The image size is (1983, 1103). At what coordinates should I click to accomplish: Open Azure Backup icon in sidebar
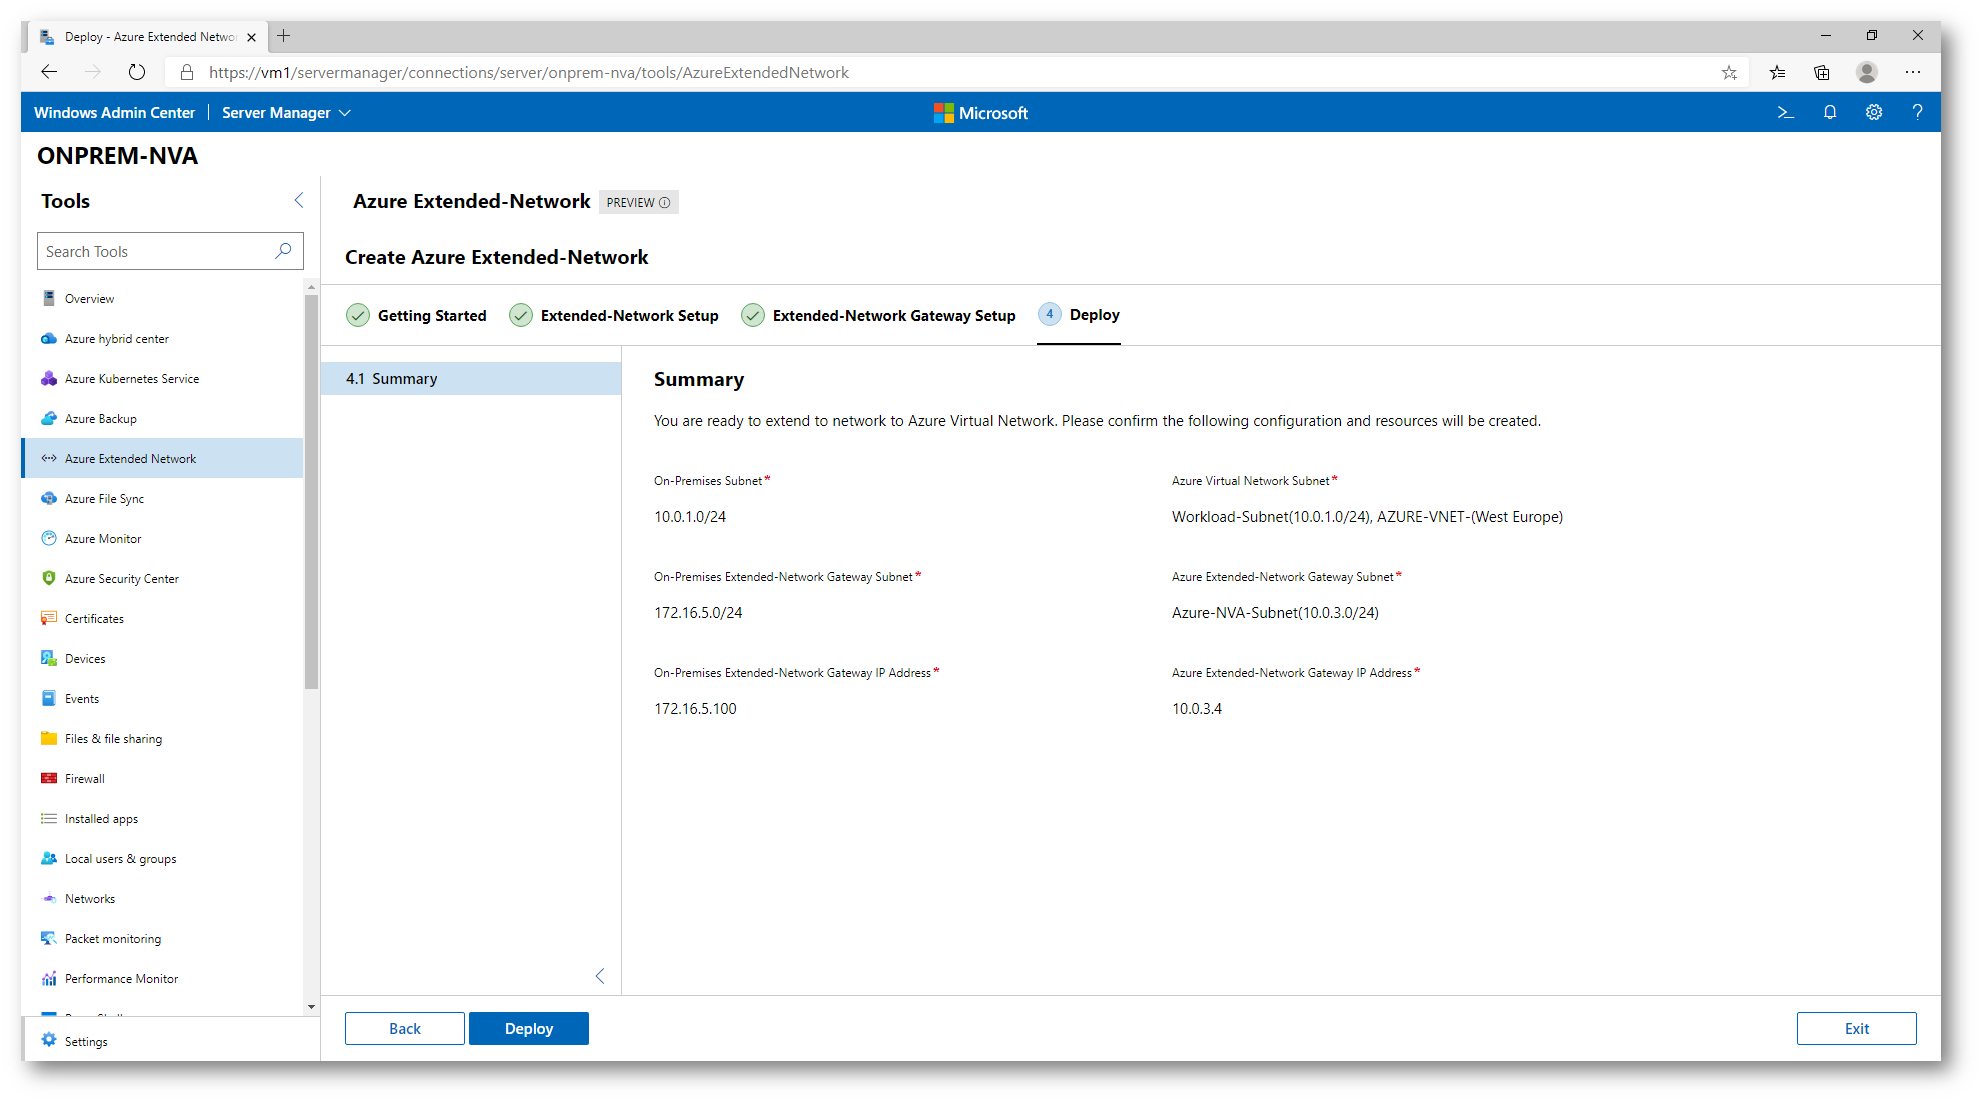(x=49, y=418)
